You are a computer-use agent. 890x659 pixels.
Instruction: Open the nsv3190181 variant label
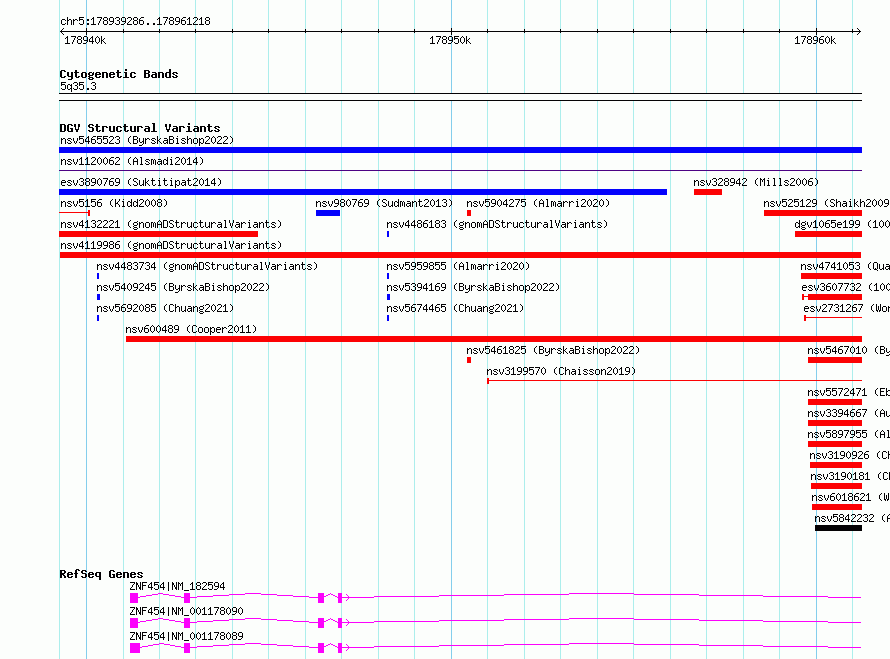(850, 476)
